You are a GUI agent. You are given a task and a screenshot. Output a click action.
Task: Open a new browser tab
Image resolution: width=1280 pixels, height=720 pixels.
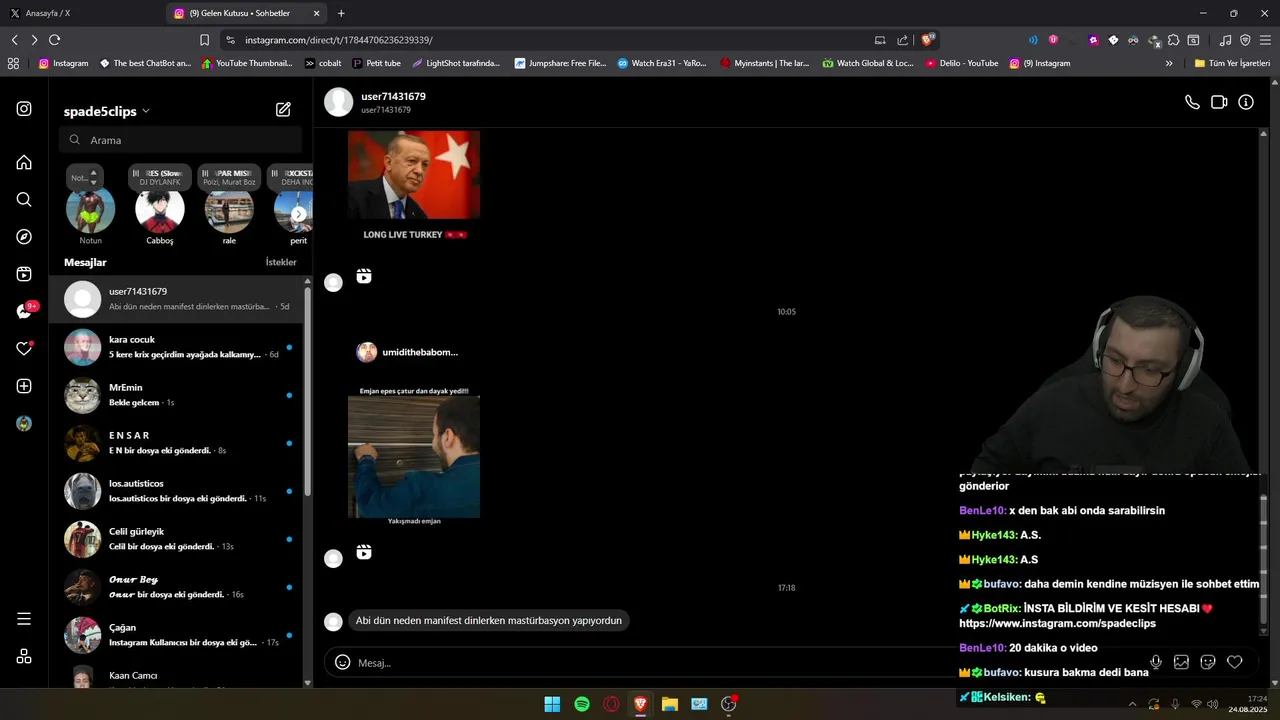(x=341, y=13)
